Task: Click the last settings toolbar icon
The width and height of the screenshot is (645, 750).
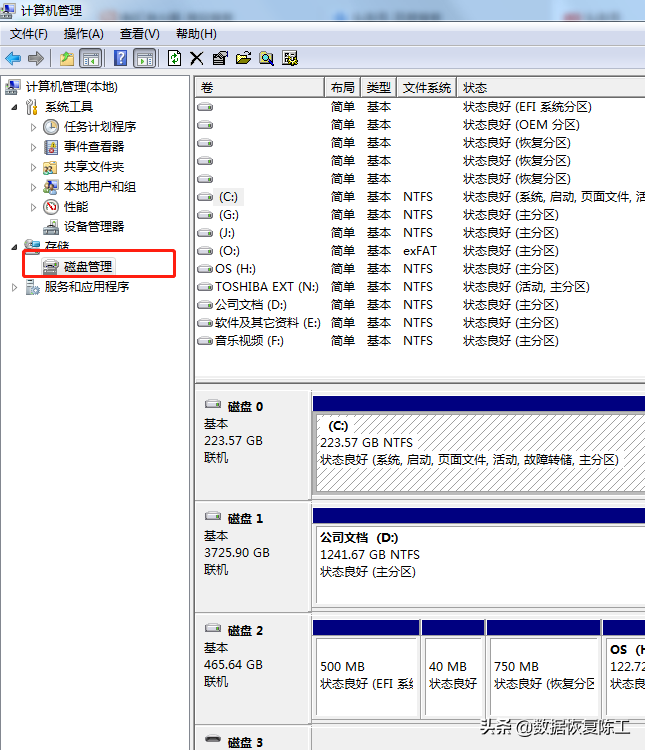Action: [x=290, y=58]
